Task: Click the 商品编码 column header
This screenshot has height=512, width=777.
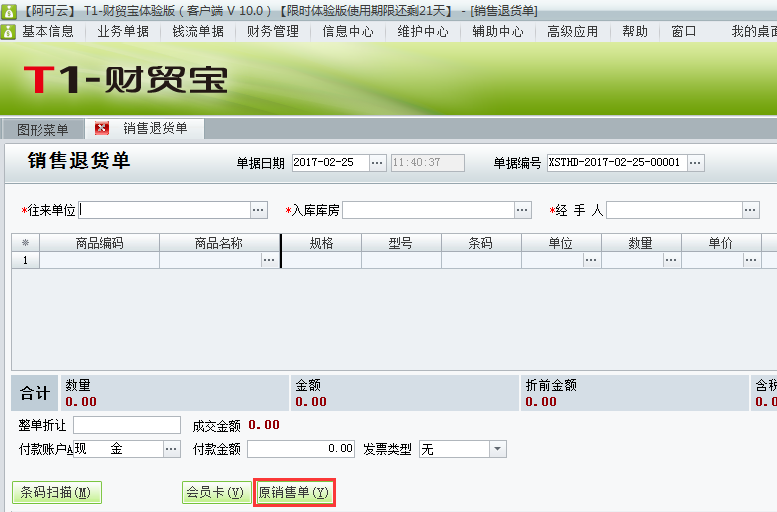Action: 100,243
